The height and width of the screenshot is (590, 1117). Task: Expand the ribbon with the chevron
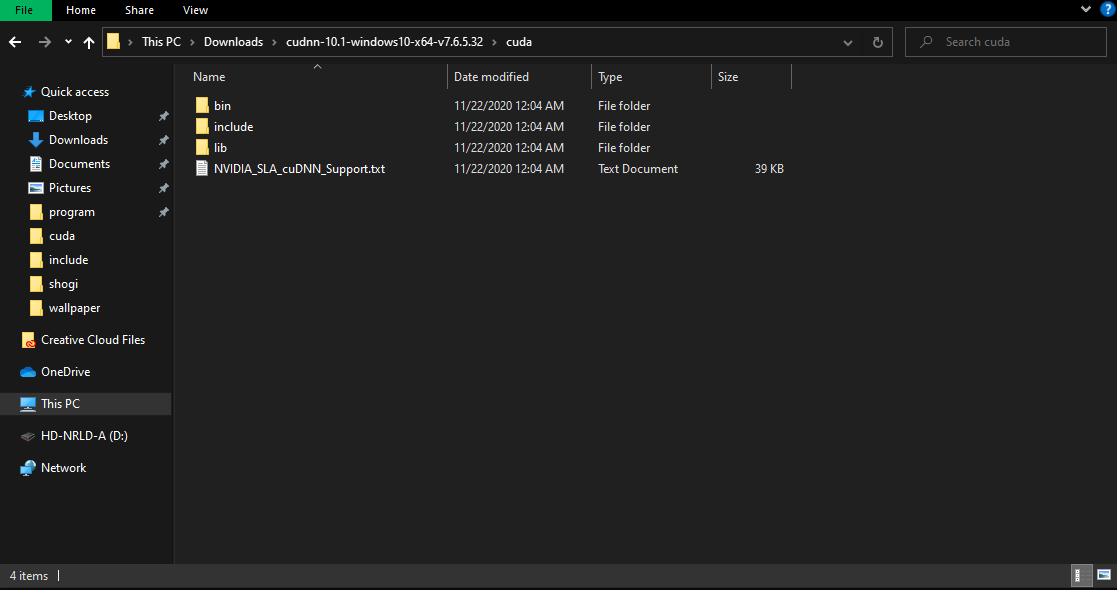[x=1086, y=9]
